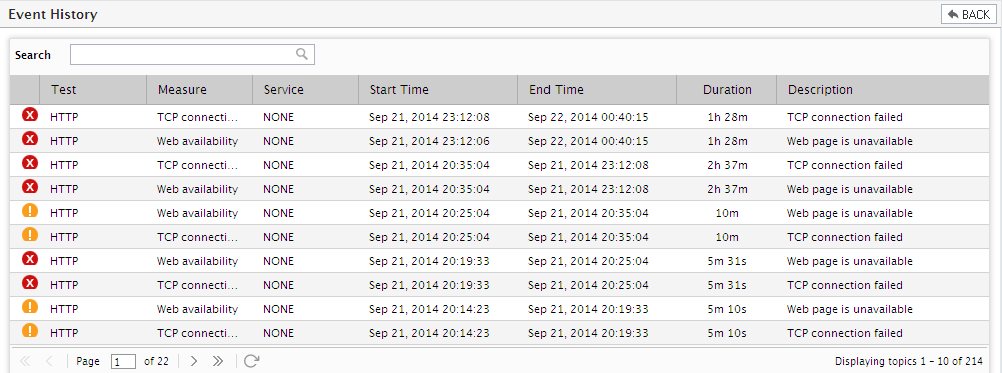This screenshot has width=1002, height=373.
Task: Click warning icon of 20:14:23 TCP connection row
Action: point(30,331)
